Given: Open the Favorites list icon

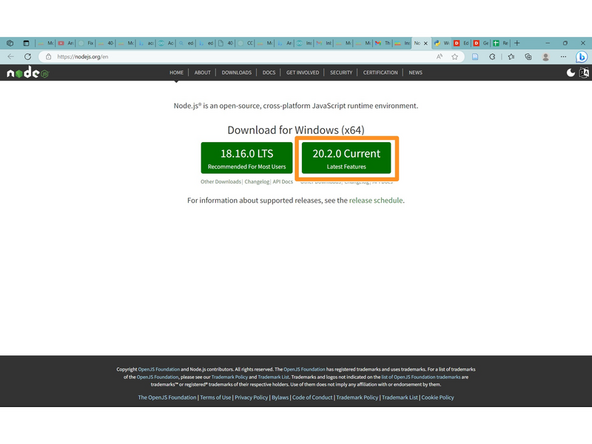Looking at the screenshot, I should click(x=511, y=57).
